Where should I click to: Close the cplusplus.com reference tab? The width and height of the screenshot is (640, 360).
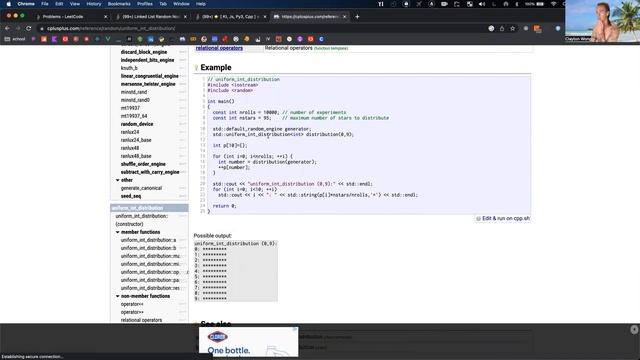click(x=344, y=17)
